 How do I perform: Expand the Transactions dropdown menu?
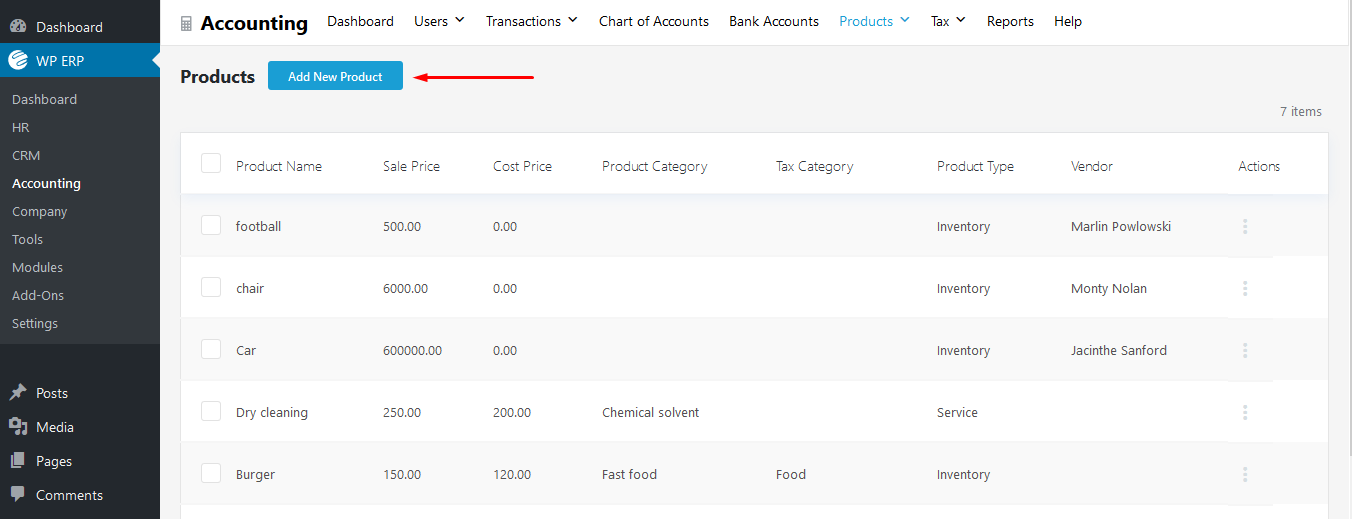pyautogui.click(x=531, y=21)
